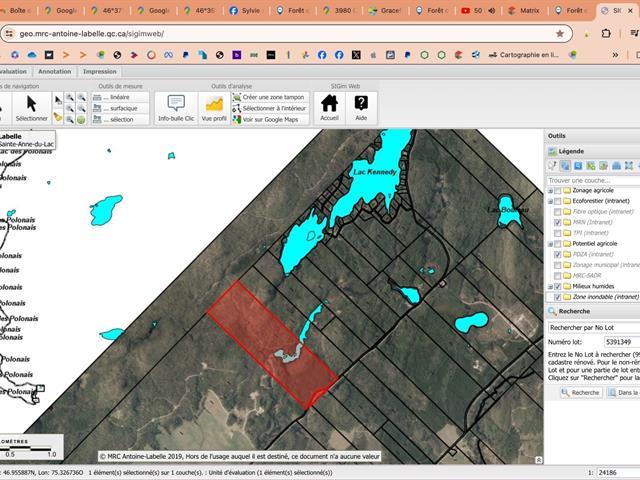This screenshot has width=640, height=480.
Task: Go to Accueil home icon
Action: pos(329,106)
